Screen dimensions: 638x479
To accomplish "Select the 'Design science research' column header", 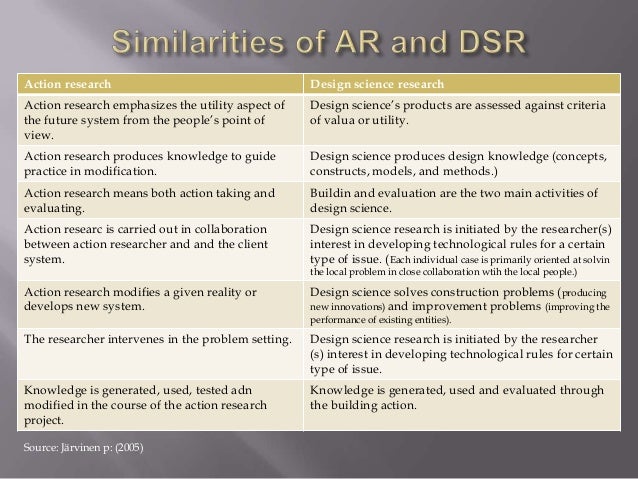I will coord(462,84).
